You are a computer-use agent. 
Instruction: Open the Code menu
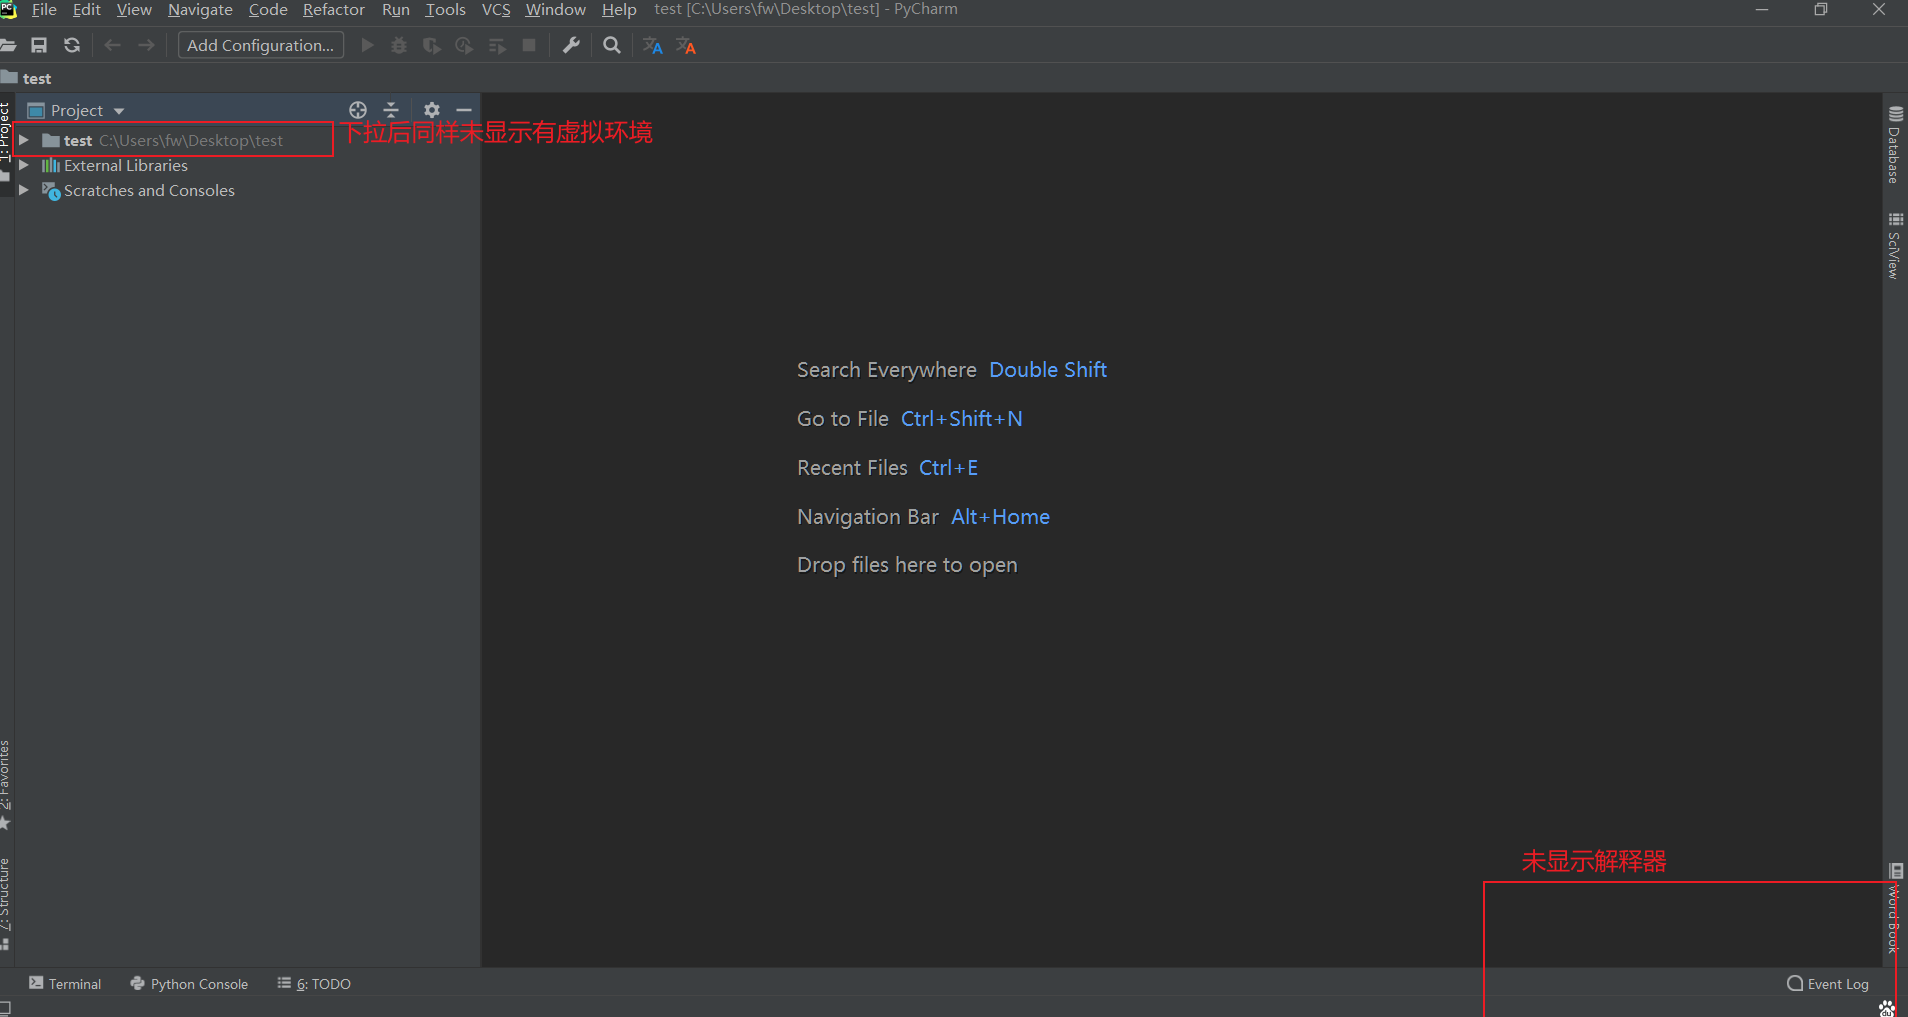[x=268, y=10]
